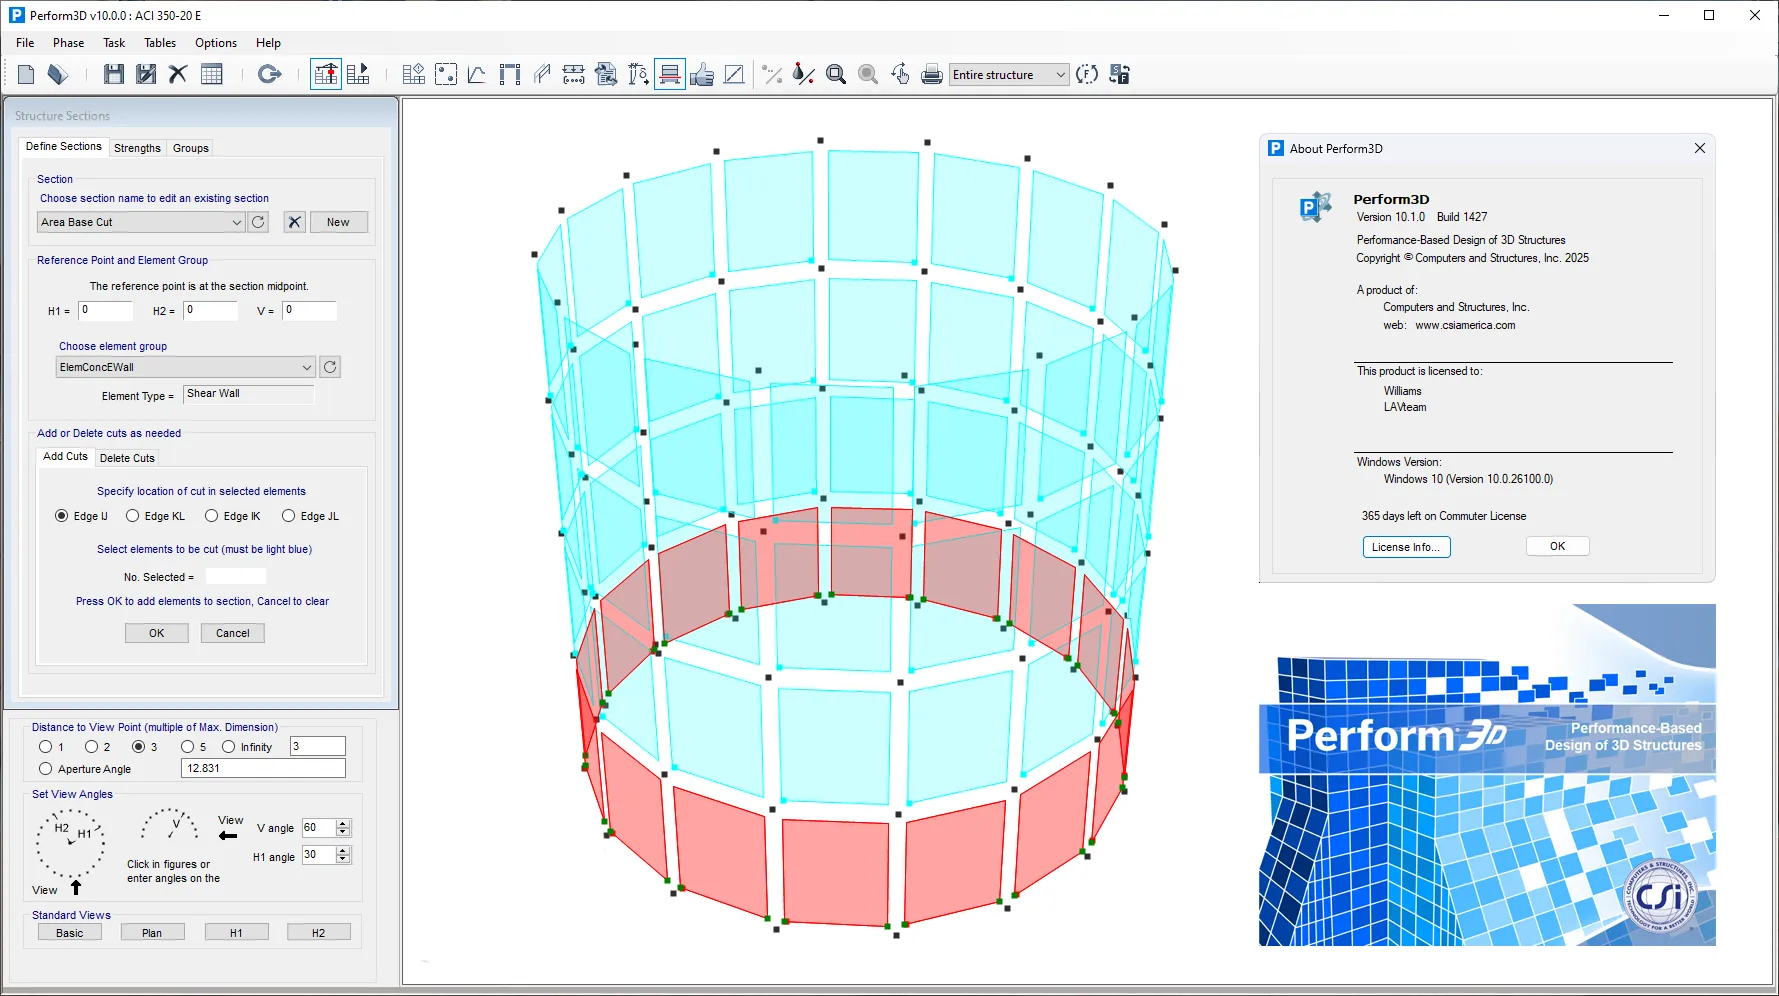This screenshot has height=996, width=1779.
Task: Click the New section button
Action: (338, 222)
